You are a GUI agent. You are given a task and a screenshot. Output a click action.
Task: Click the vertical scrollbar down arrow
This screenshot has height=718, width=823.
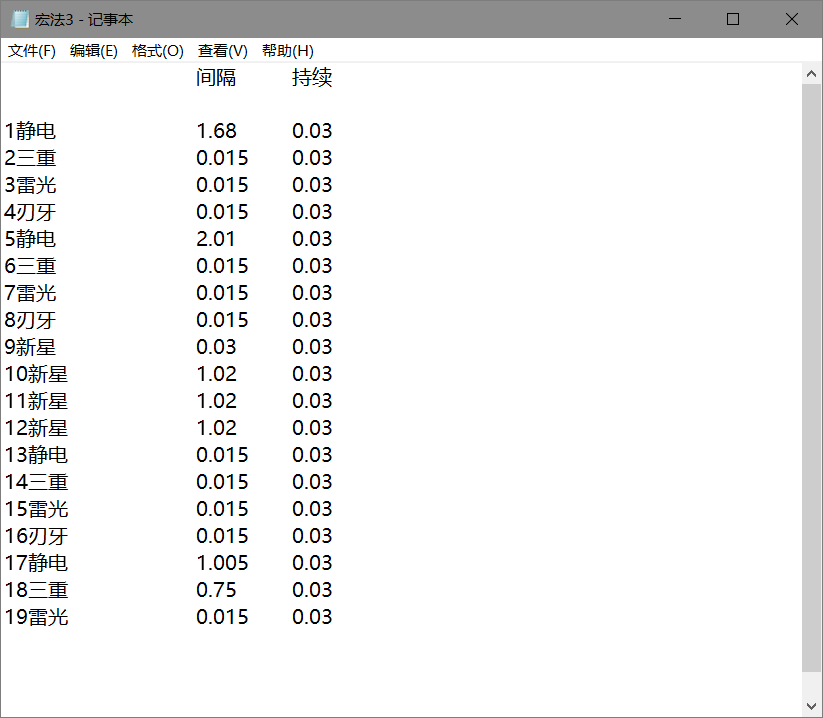[x=811, y=706]
